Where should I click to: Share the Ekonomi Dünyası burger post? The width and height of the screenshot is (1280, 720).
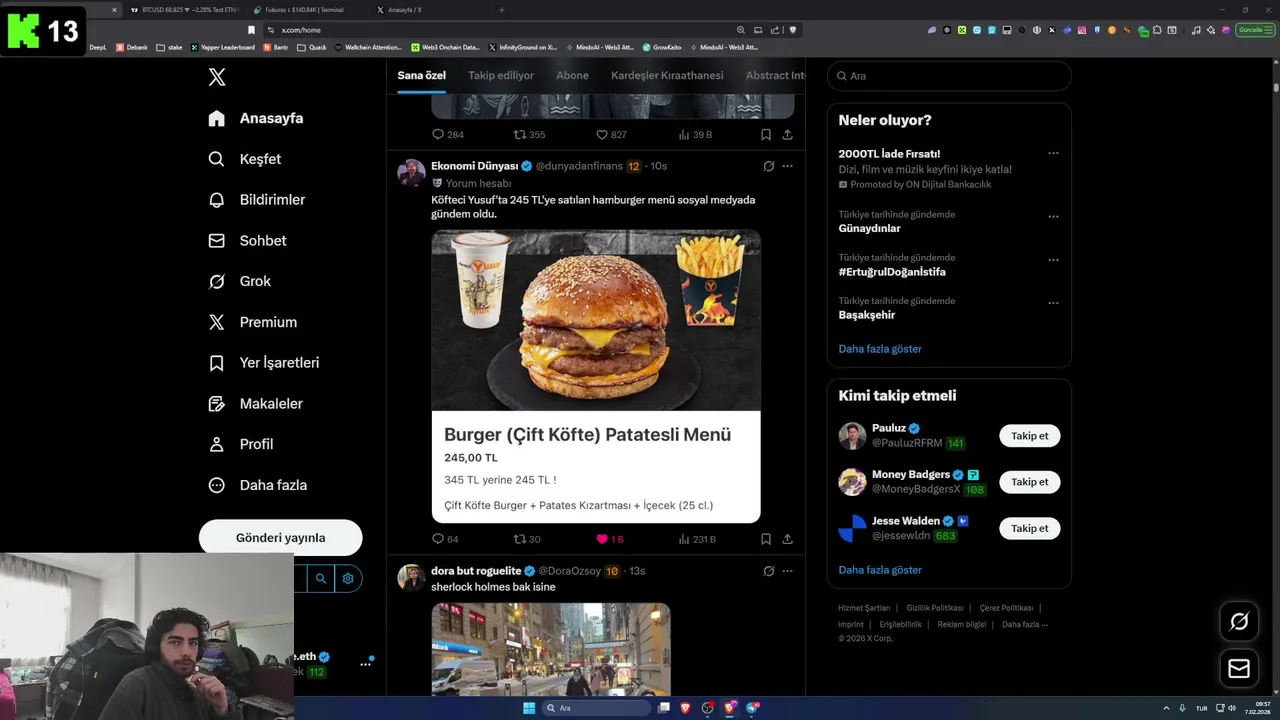pos(787,539)
